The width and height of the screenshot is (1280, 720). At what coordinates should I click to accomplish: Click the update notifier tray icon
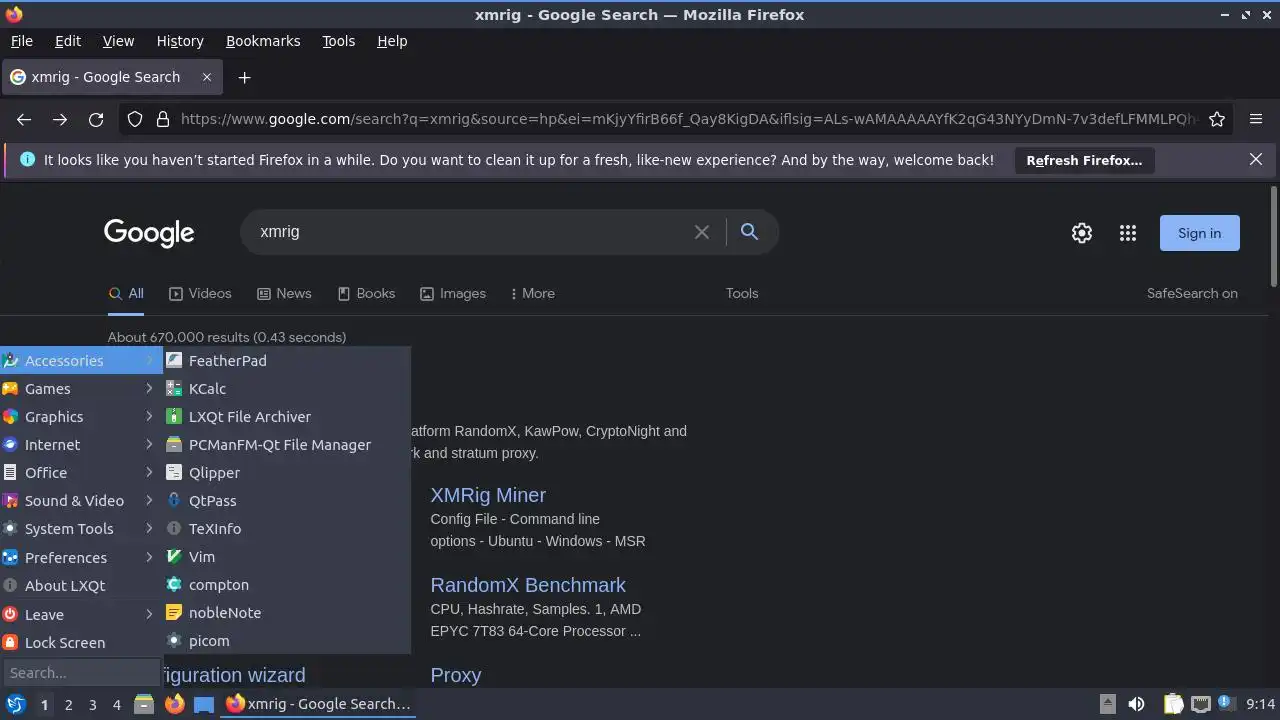tap(1224, 703)
